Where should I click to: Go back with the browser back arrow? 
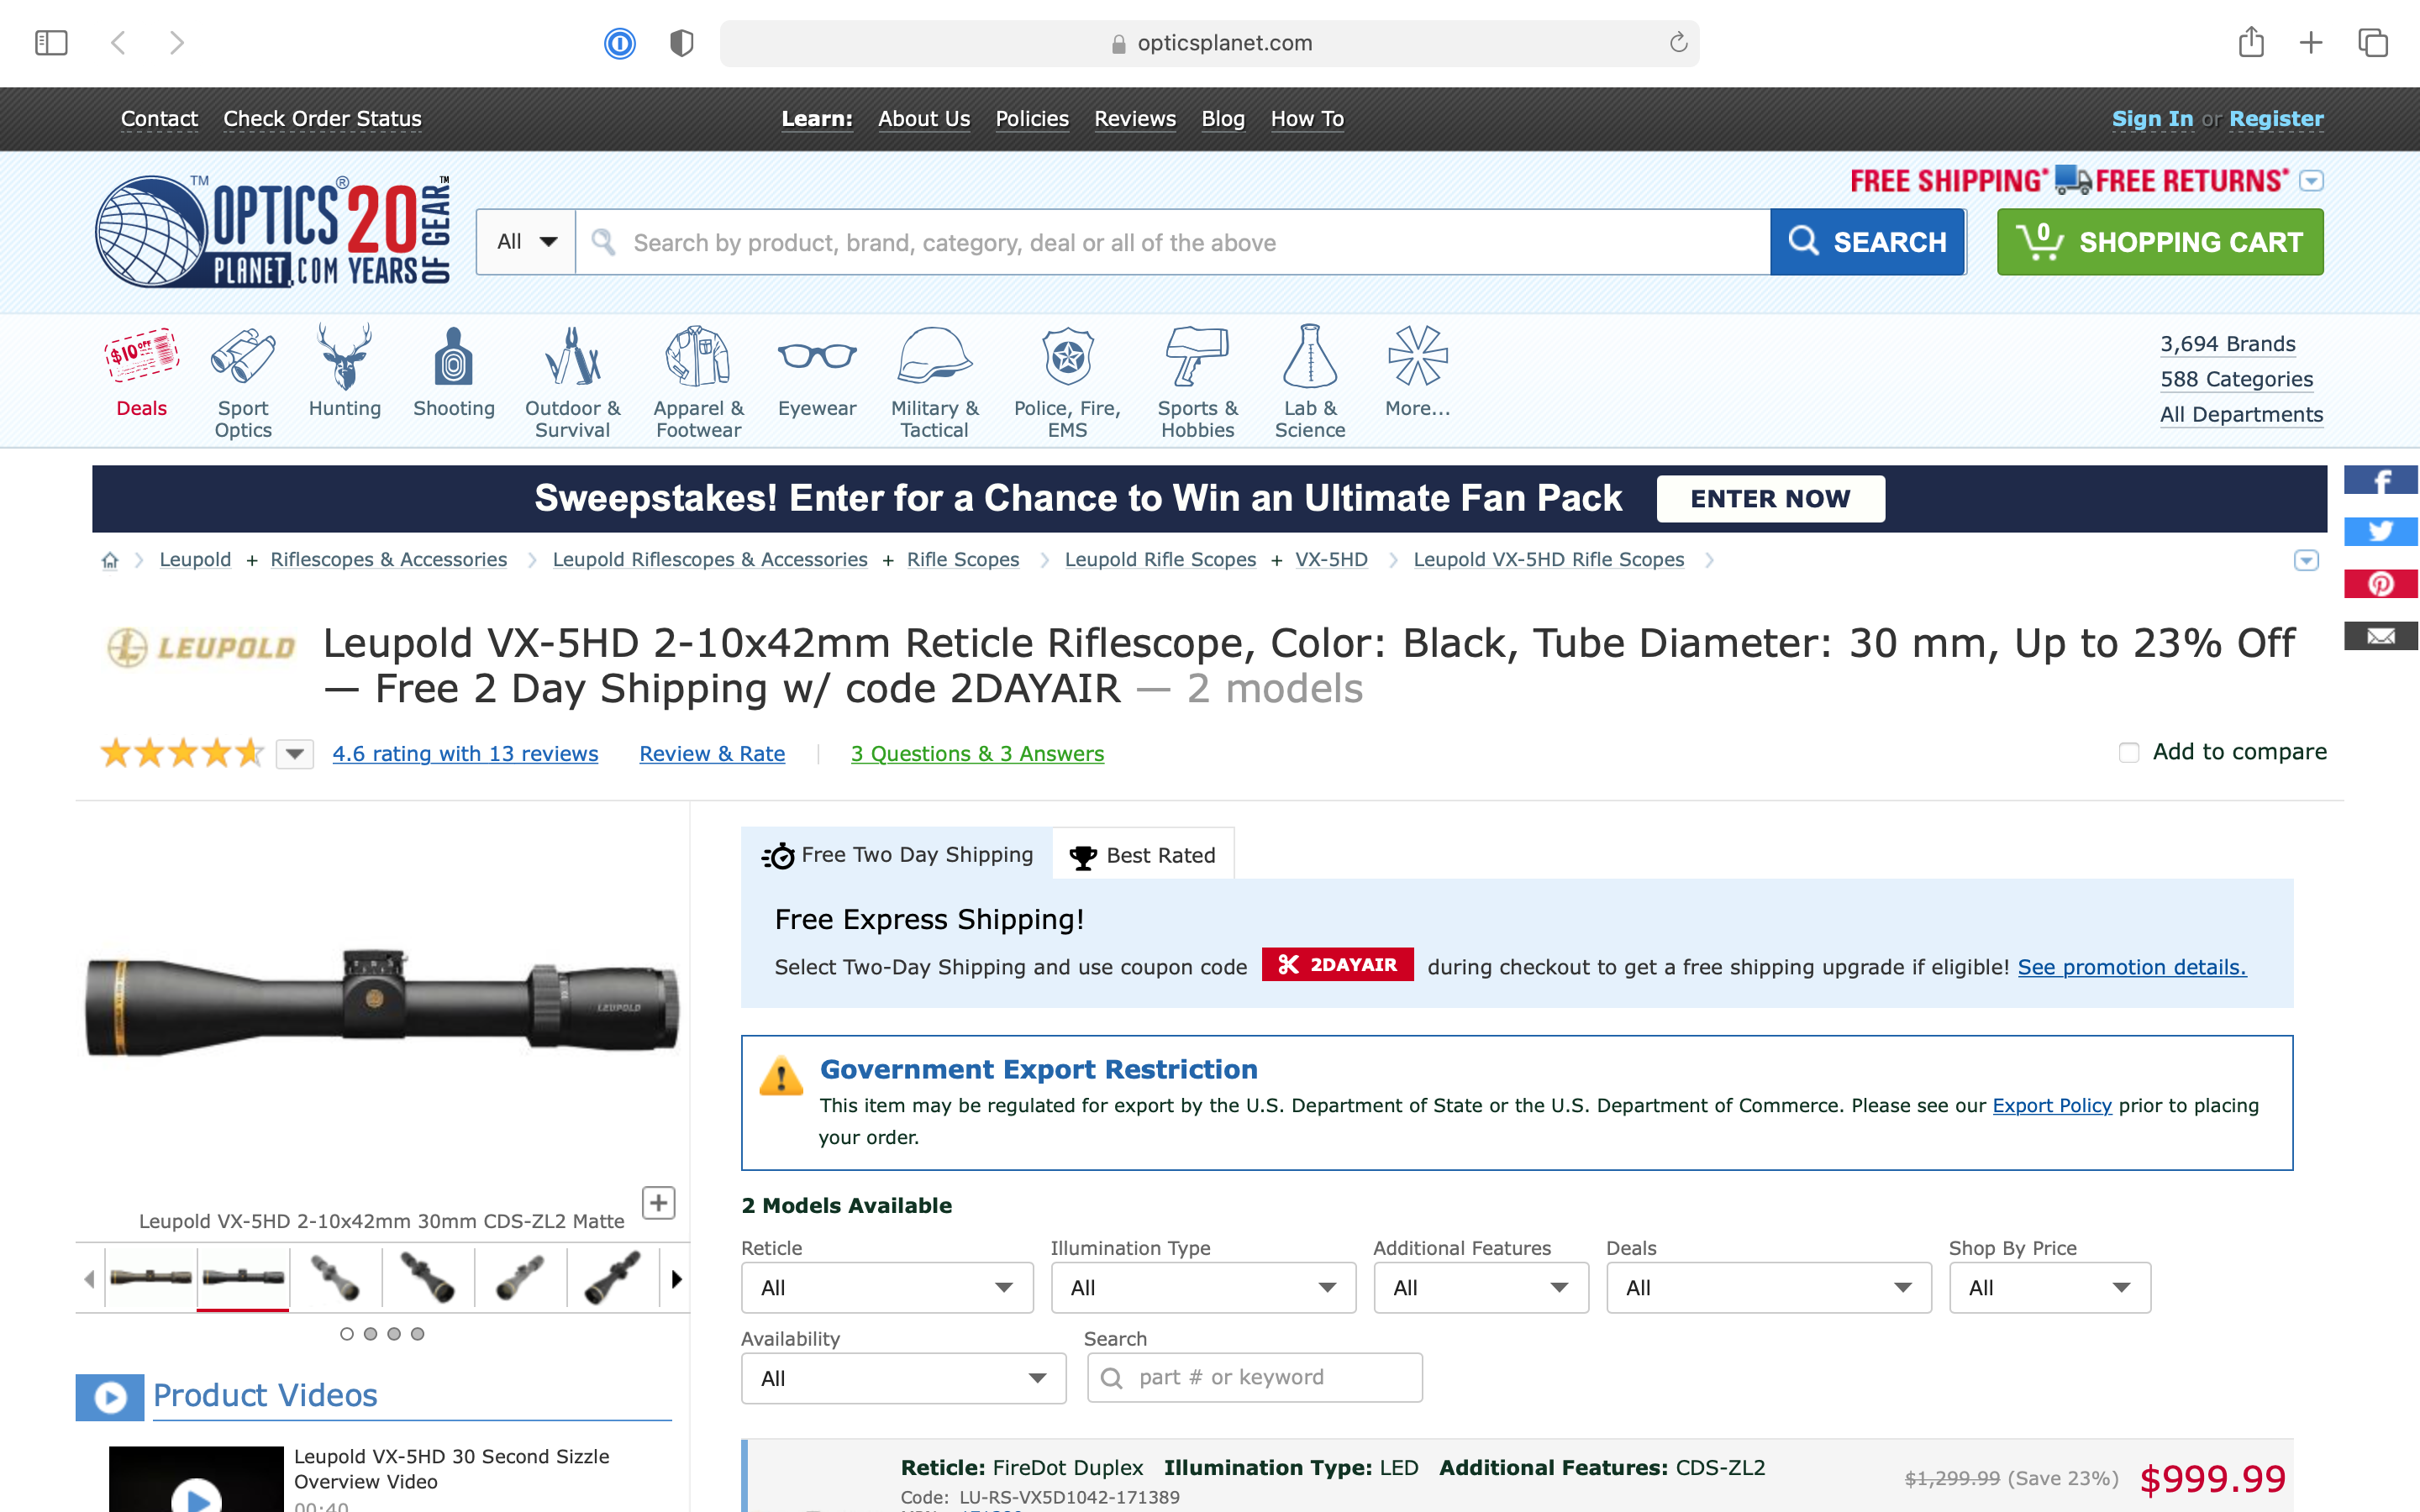click(118, 42)
